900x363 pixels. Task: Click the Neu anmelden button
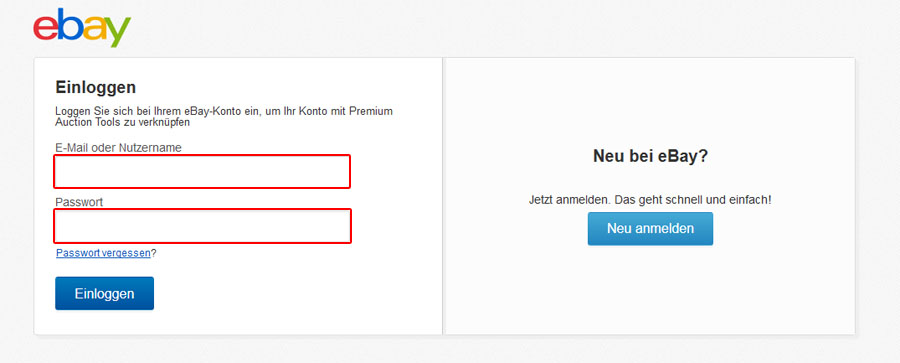coord(650,229)
